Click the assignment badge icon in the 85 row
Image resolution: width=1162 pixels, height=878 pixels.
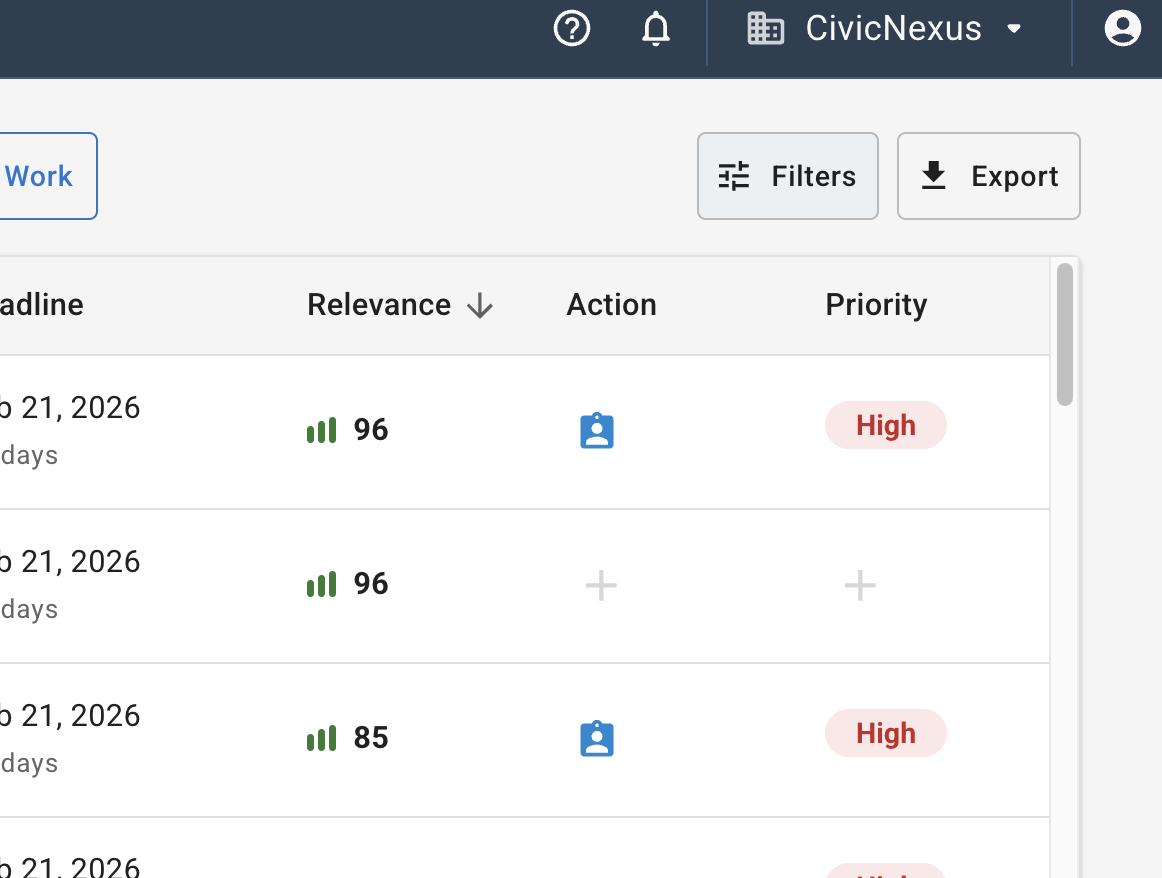click(597, 738)
